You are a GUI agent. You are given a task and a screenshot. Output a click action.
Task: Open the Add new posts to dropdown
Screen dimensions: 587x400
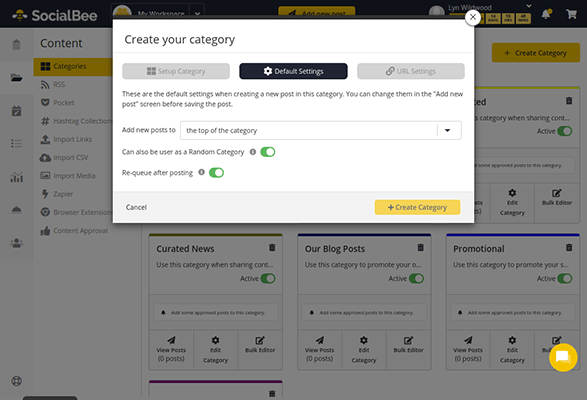click(321, 130)
